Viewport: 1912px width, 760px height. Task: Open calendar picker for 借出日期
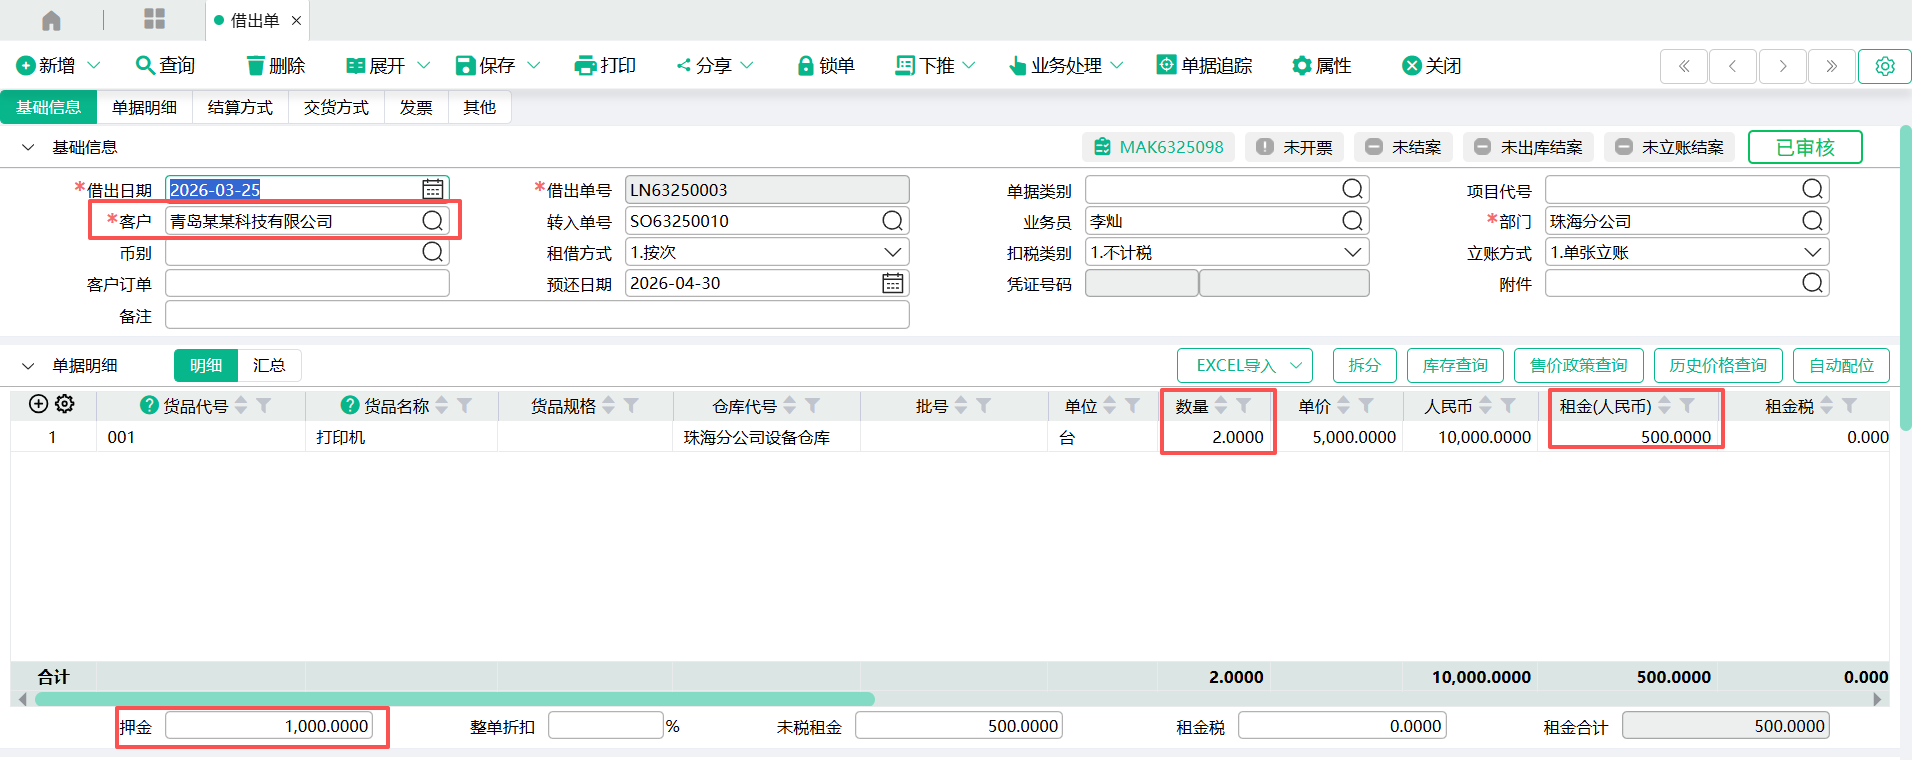432,189
